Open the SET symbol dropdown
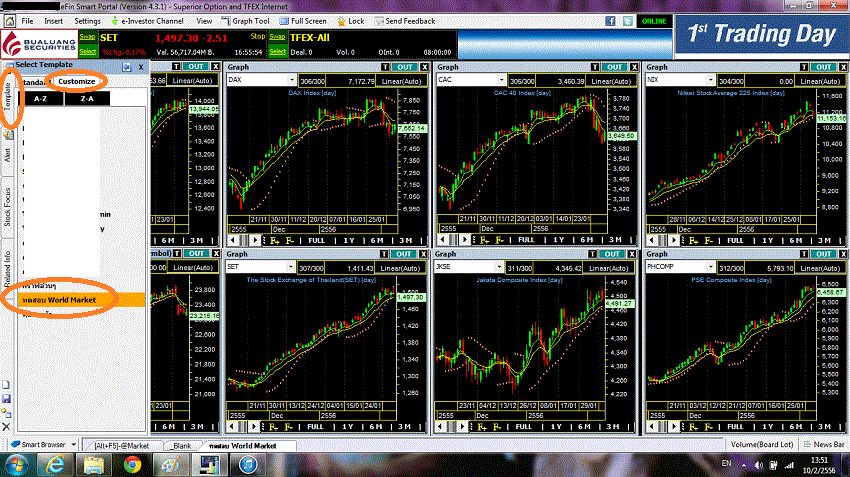850x477 pixels. (291, 267)
